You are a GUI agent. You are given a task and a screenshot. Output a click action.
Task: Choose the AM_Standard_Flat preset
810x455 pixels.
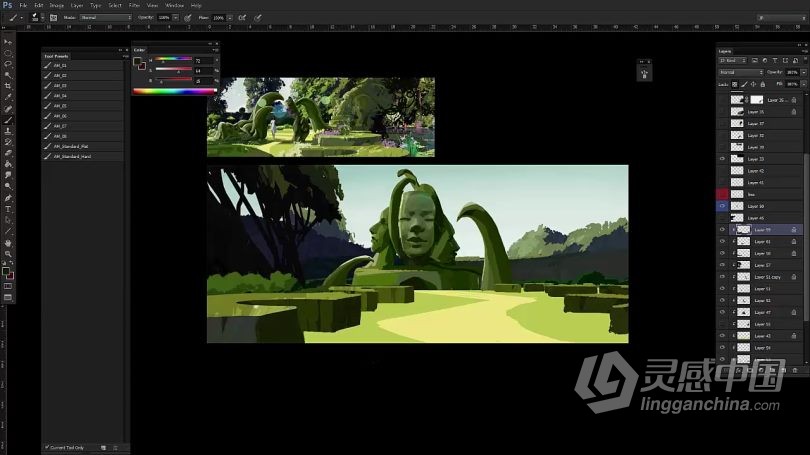point(83,146)
